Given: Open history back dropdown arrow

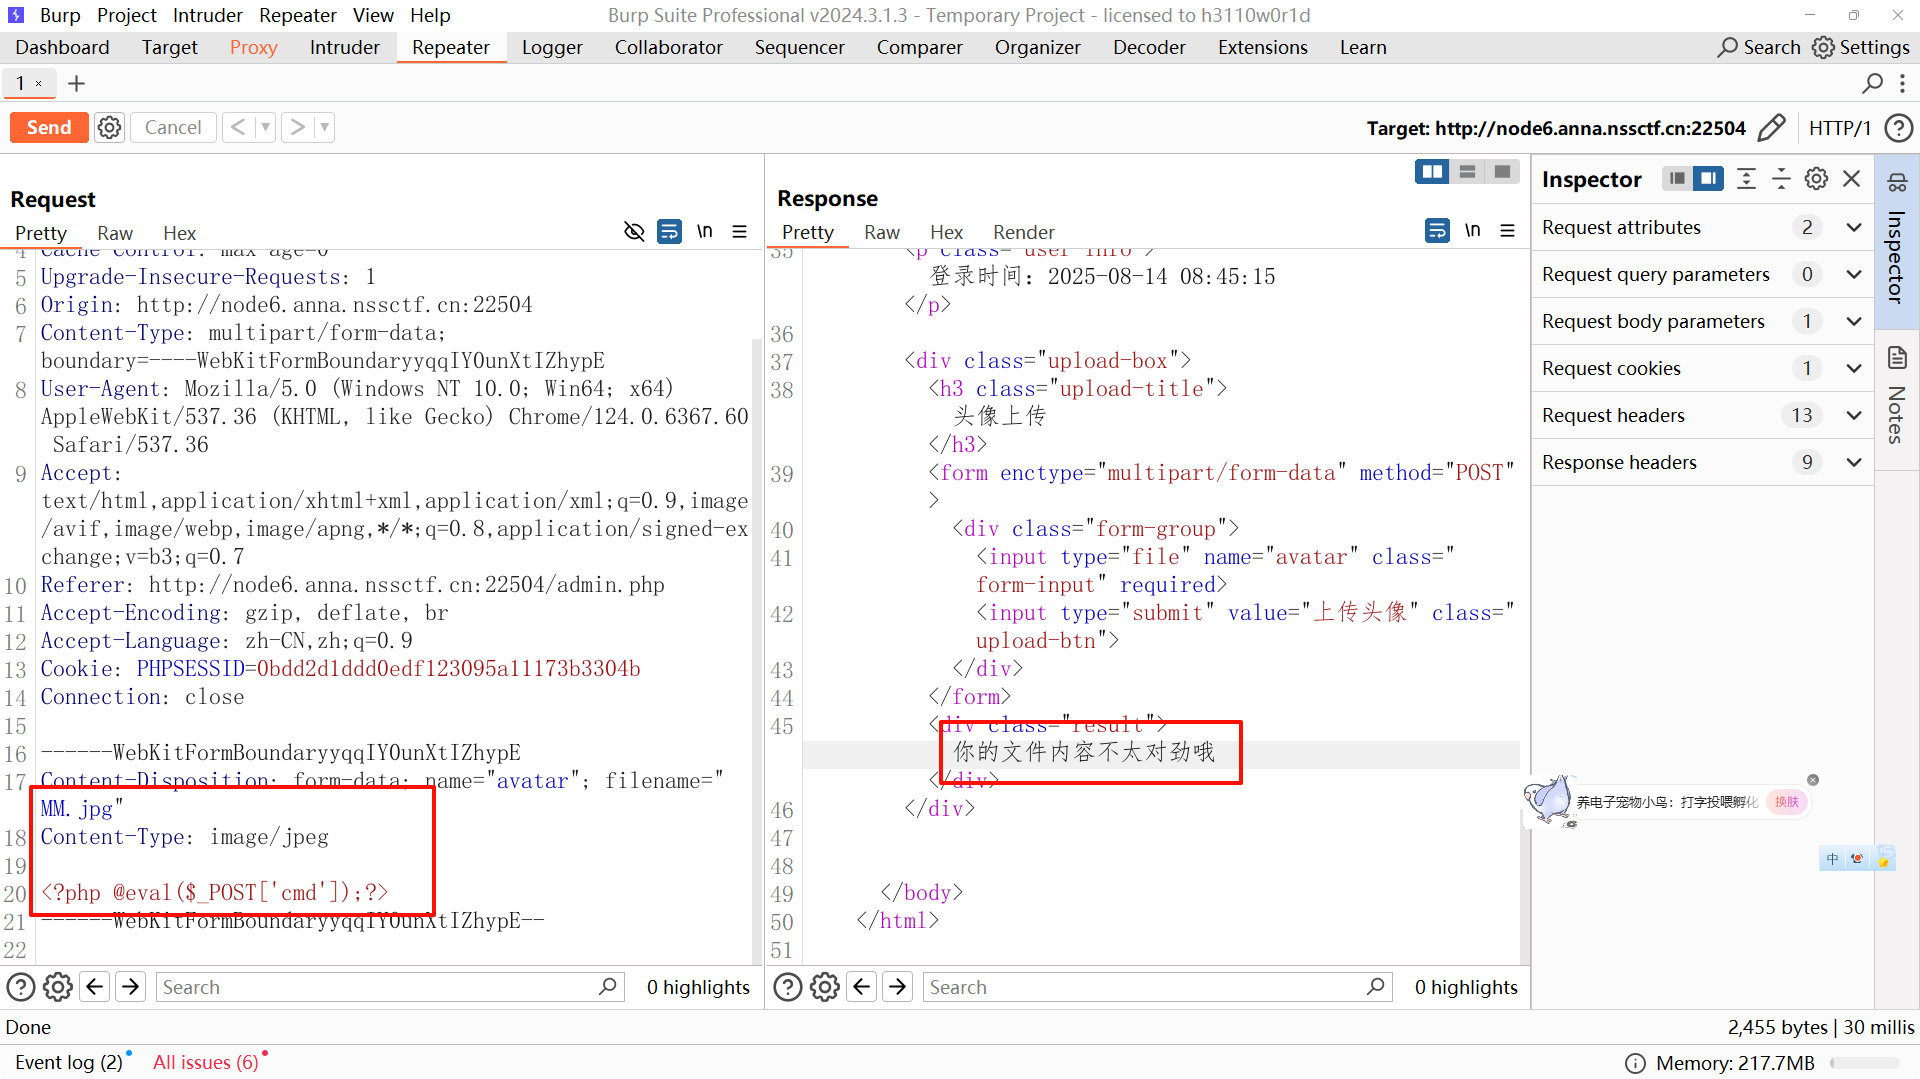Looking at the screenshot, I should pos(265,127).
